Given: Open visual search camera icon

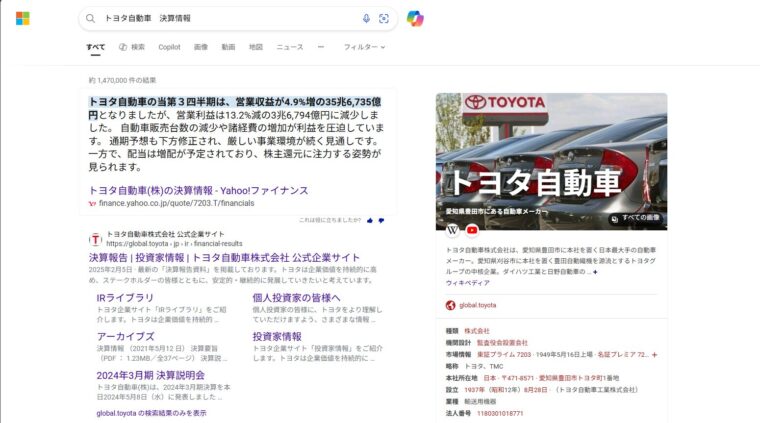Looking at the screenshot, I should [383, 18].
